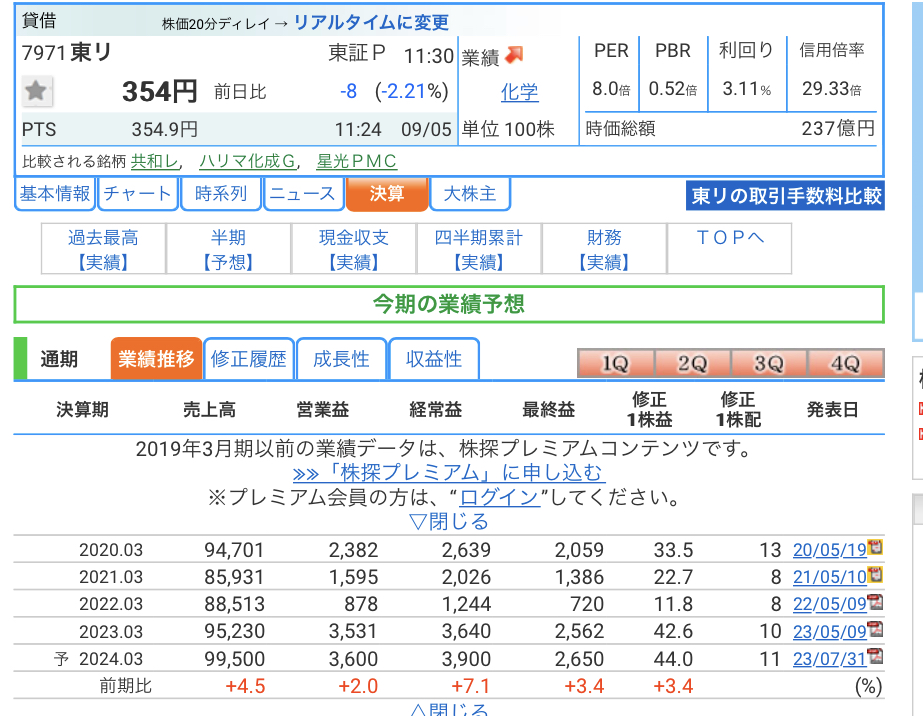Click the stock price 354円

(160, 92)
